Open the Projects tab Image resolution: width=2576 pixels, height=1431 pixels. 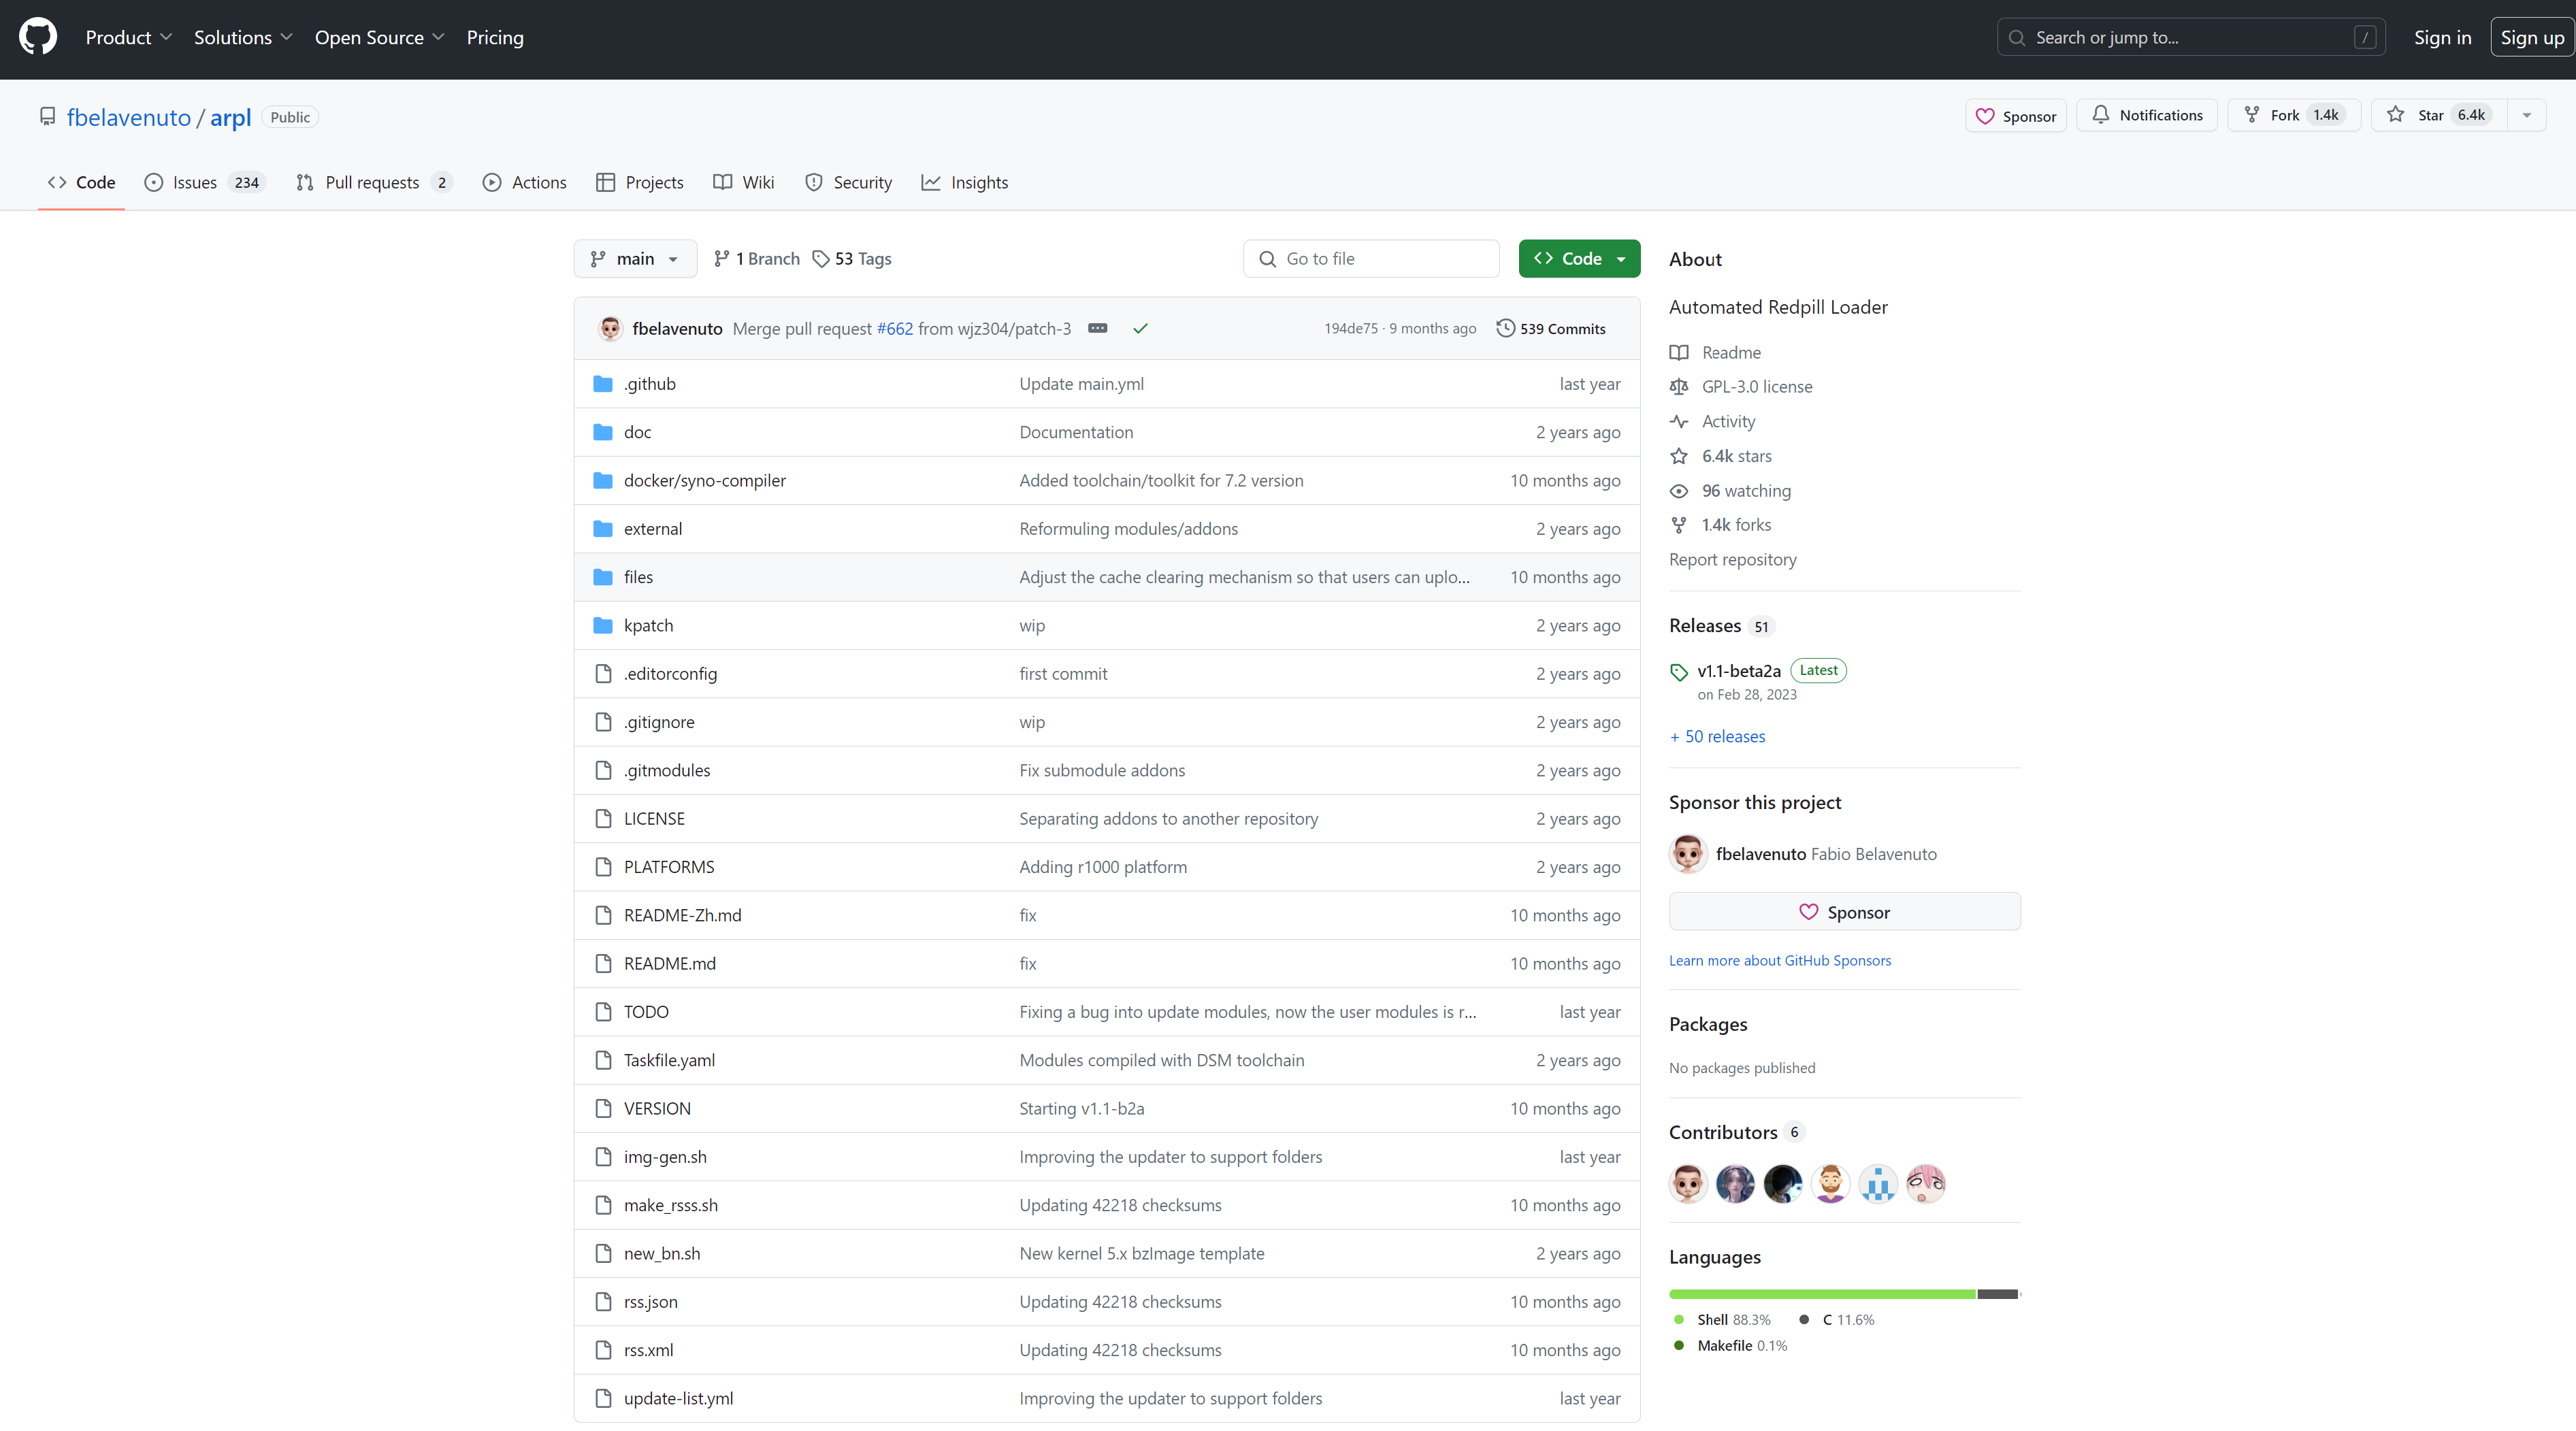[640, 183]
